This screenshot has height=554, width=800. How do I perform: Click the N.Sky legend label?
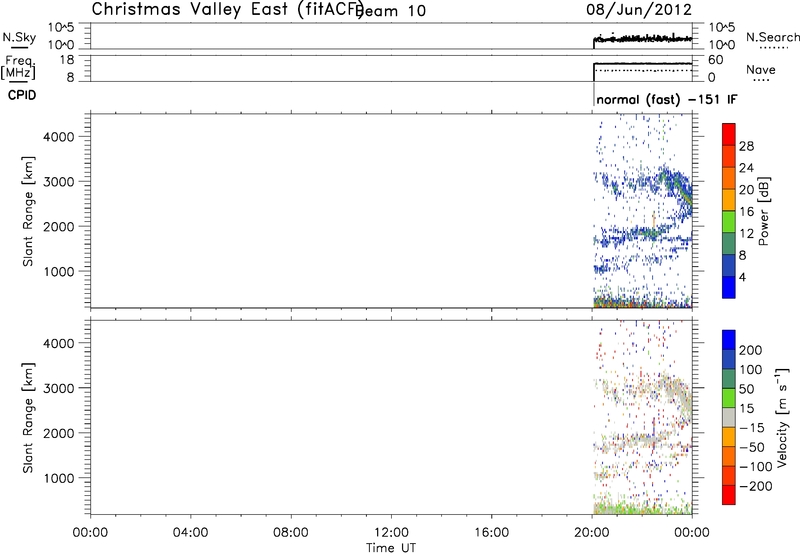(19, 38)
